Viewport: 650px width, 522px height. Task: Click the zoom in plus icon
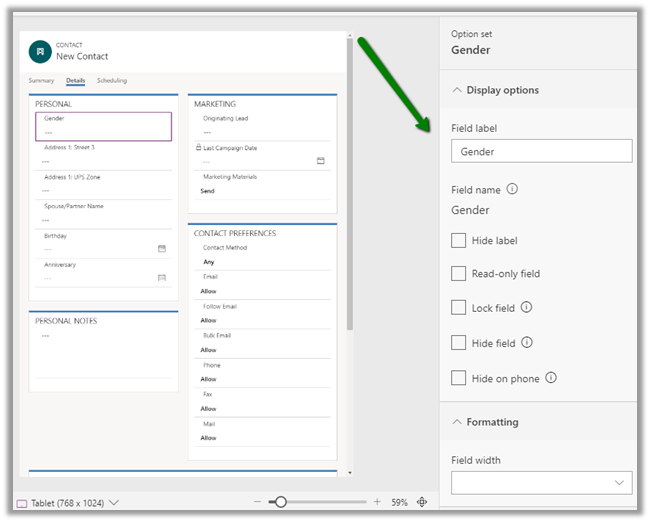[x=377, y=502]
